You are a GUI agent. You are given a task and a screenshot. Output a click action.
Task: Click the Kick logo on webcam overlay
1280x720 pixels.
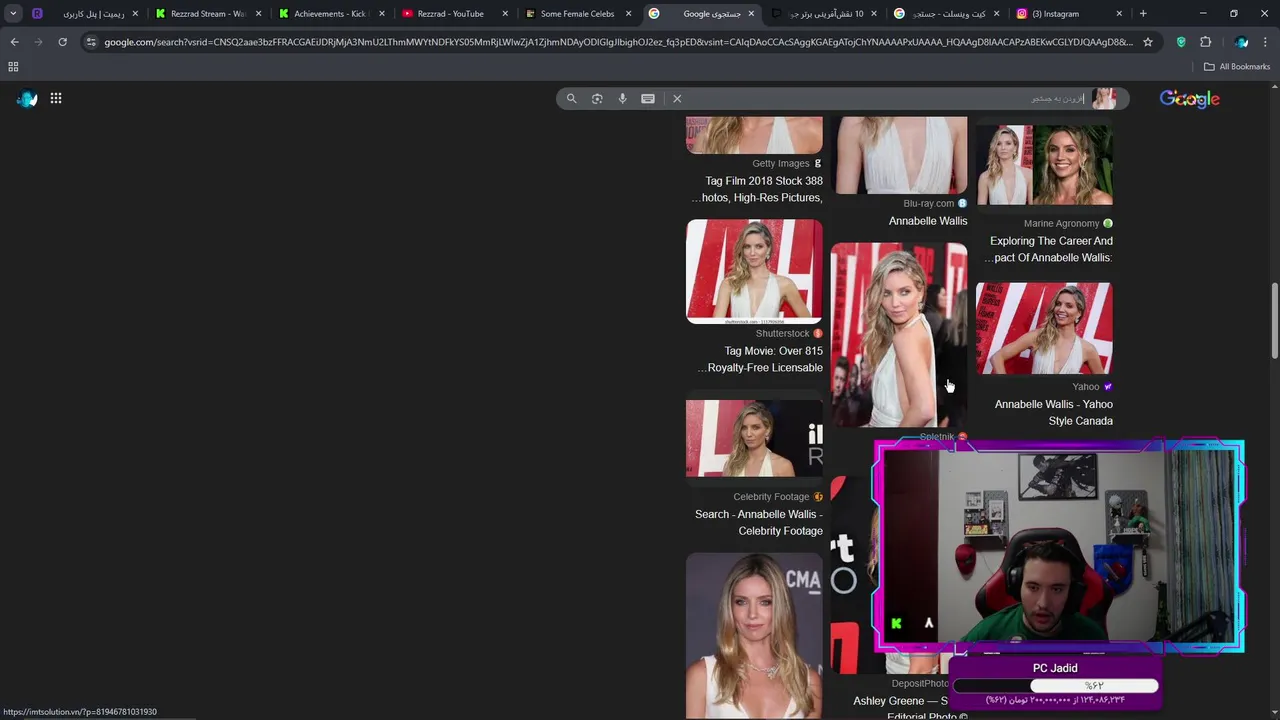pos(896,623)
